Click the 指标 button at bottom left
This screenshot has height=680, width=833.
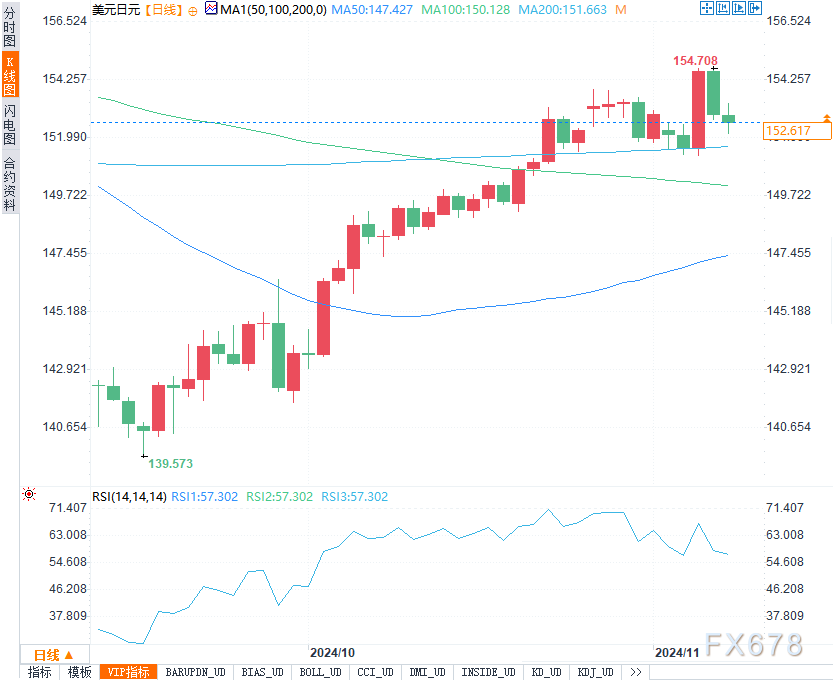click(39, 672)
